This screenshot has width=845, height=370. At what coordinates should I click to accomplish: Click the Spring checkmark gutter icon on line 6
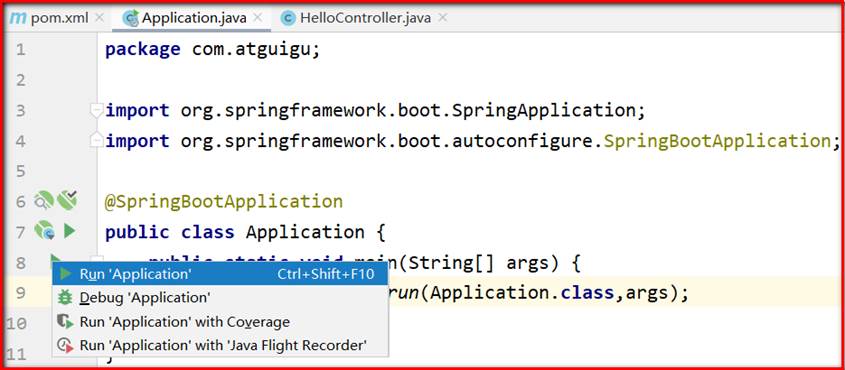click(68, 200)
